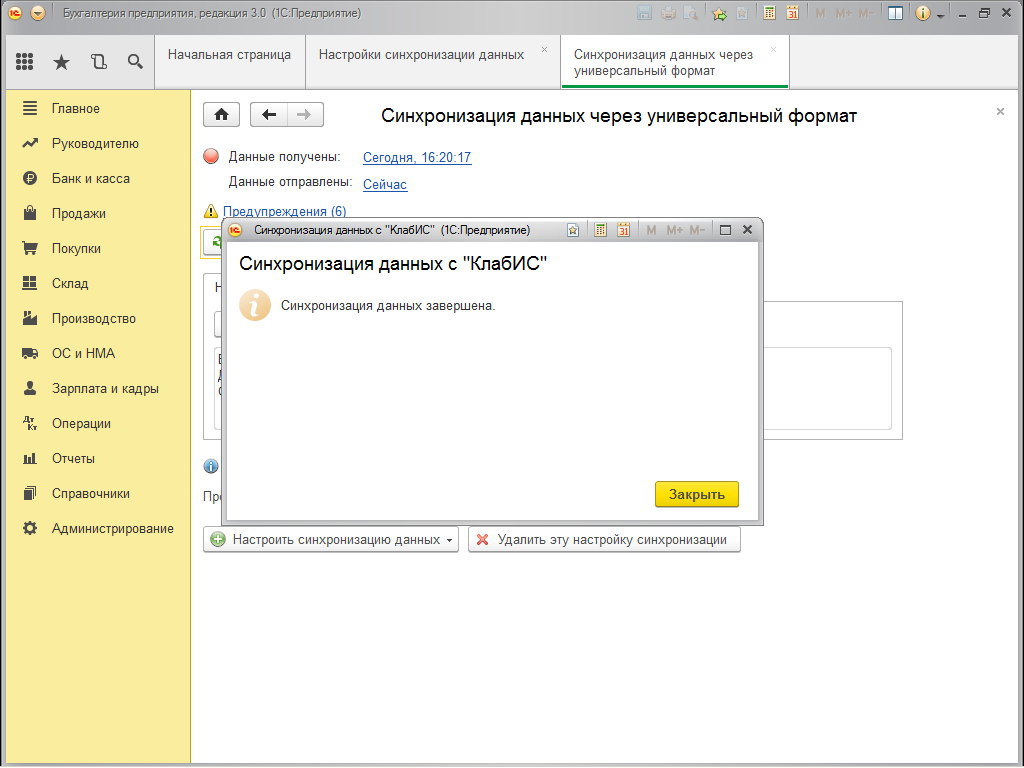Close the form with the gray x
The width and height of the screenshot is (1024, 768).
point(1000,112)
